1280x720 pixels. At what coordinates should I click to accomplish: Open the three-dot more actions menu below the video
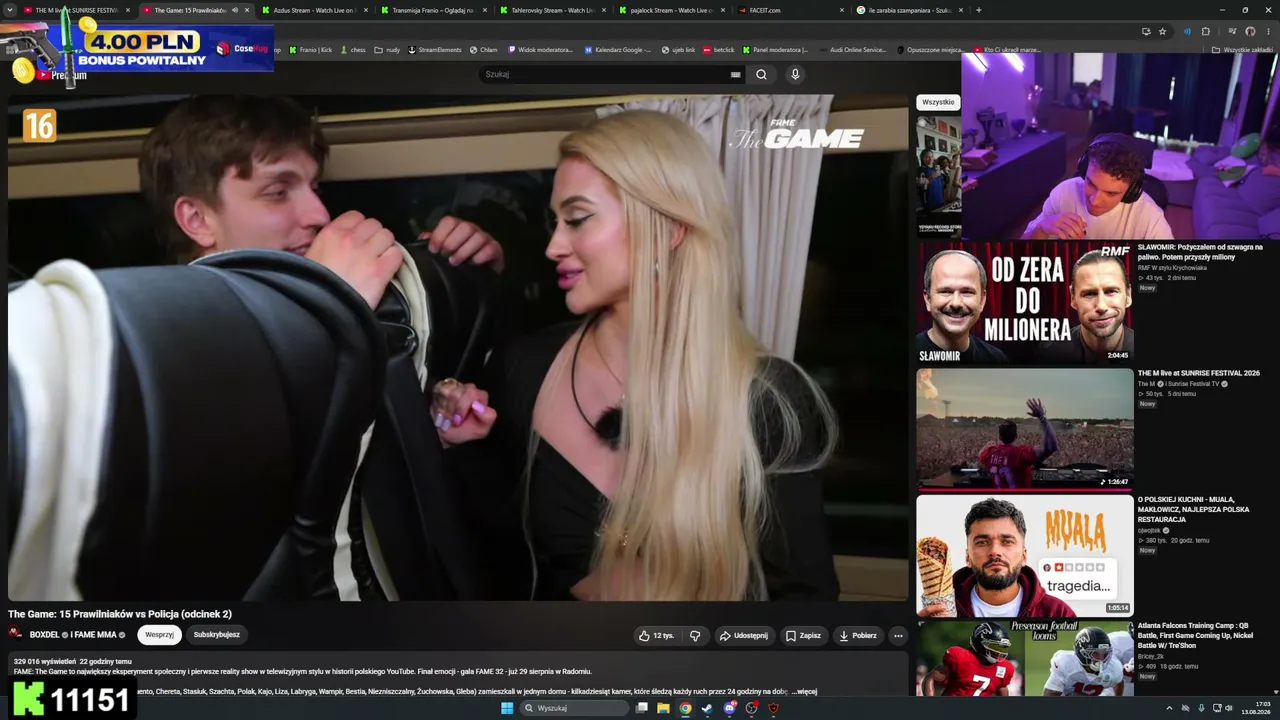click(x=898, y=635)
